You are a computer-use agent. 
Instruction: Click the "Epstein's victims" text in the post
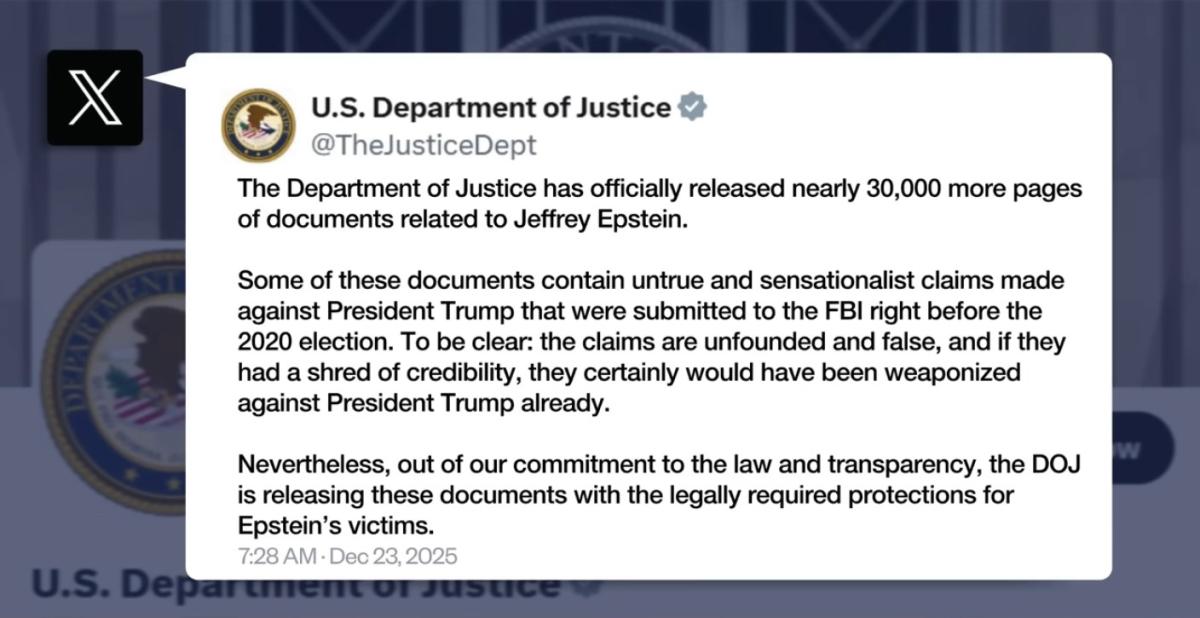pos(325,525)
